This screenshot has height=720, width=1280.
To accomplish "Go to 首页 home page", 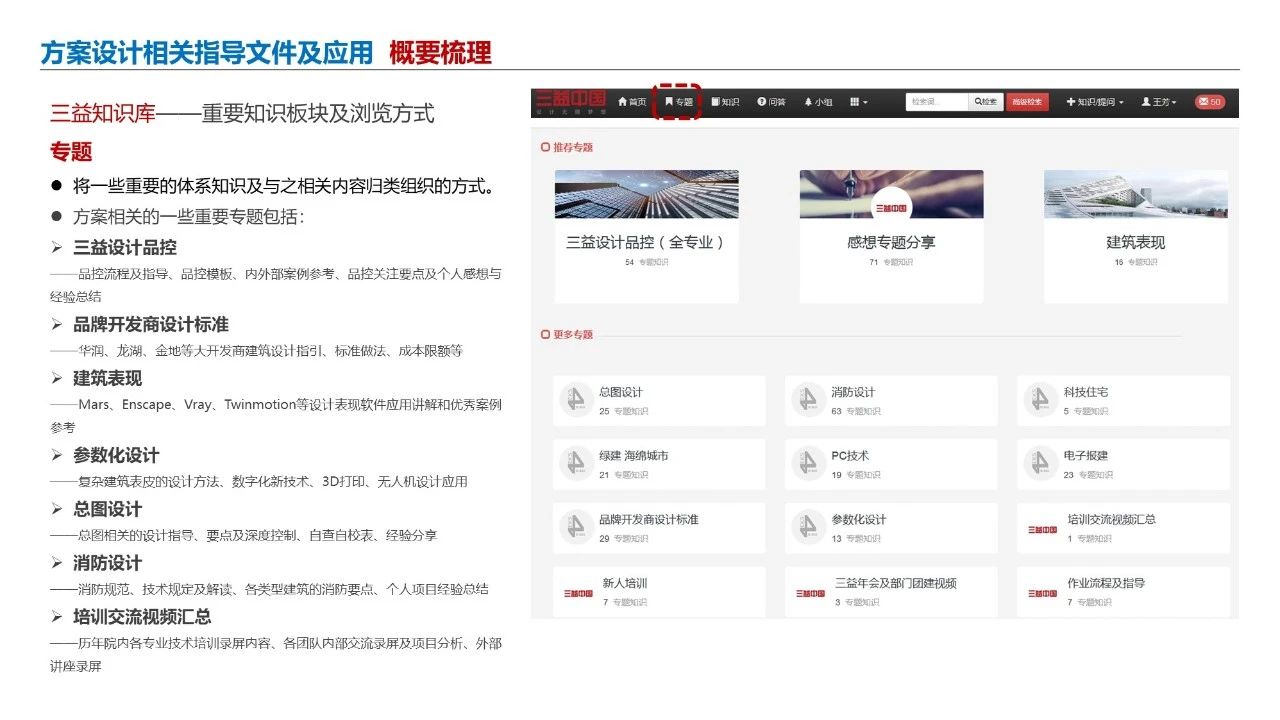I will pos(632,102).
